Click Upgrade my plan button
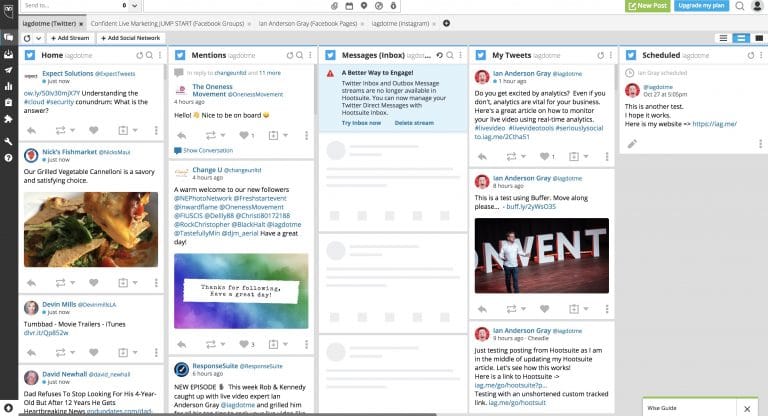The width and height of the screenshot is (768, 416). tap(701, 5)
